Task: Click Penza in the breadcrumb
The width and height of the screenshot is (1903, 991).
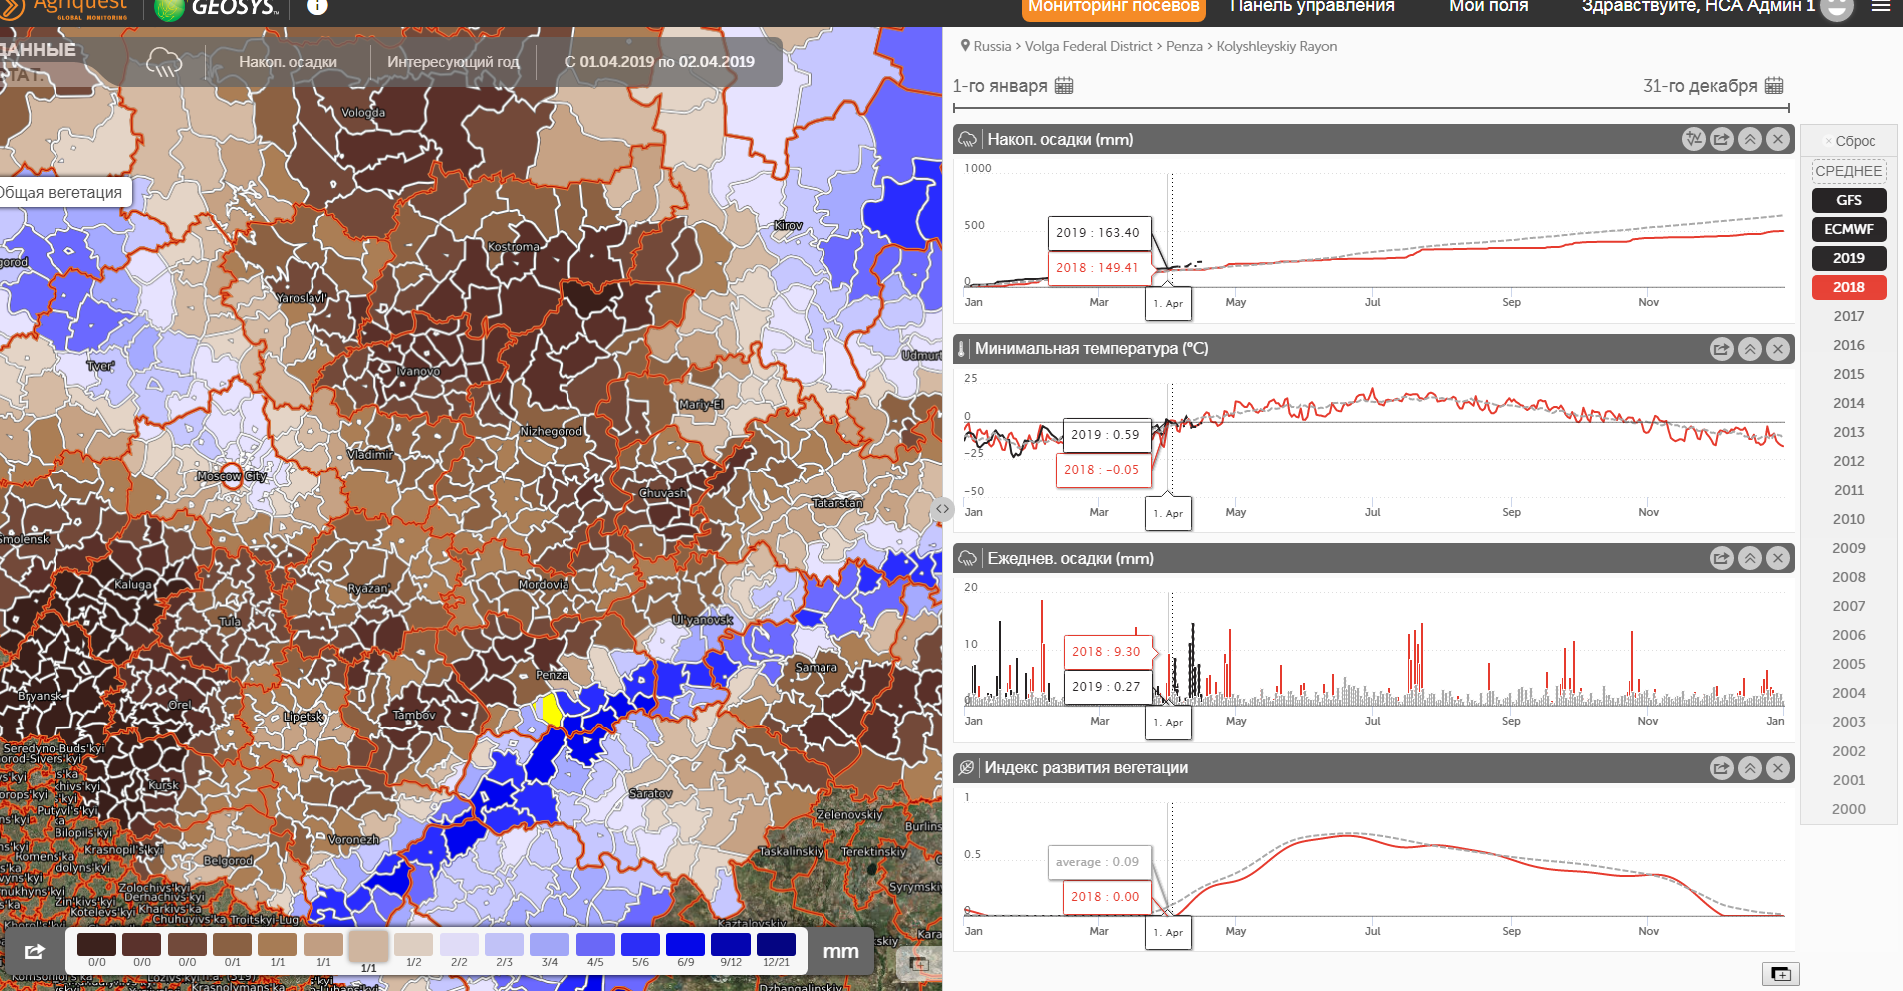Action: click(x=1184, y=46)
